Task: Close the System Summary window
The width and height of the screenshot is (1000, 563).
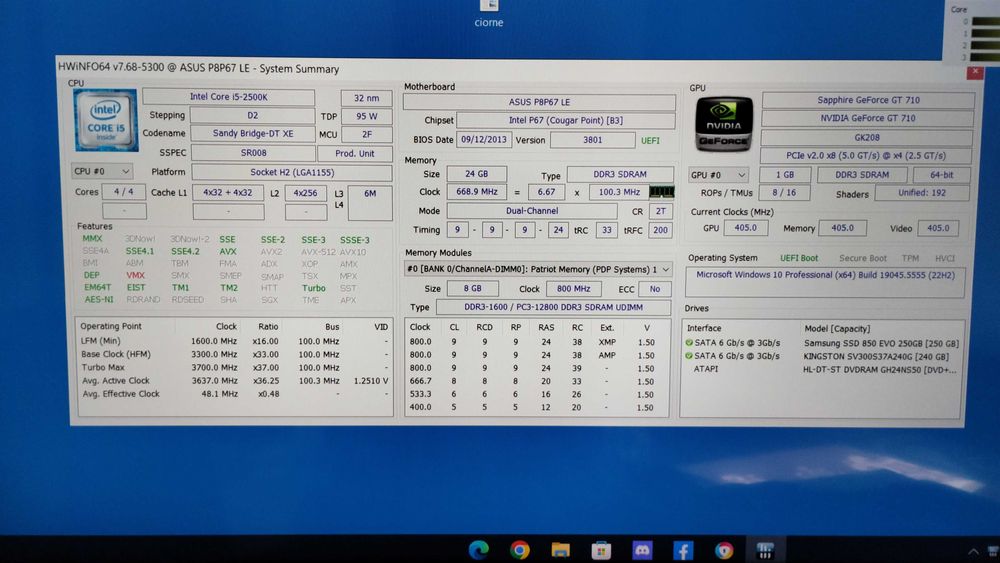Action: pos(974,72)
